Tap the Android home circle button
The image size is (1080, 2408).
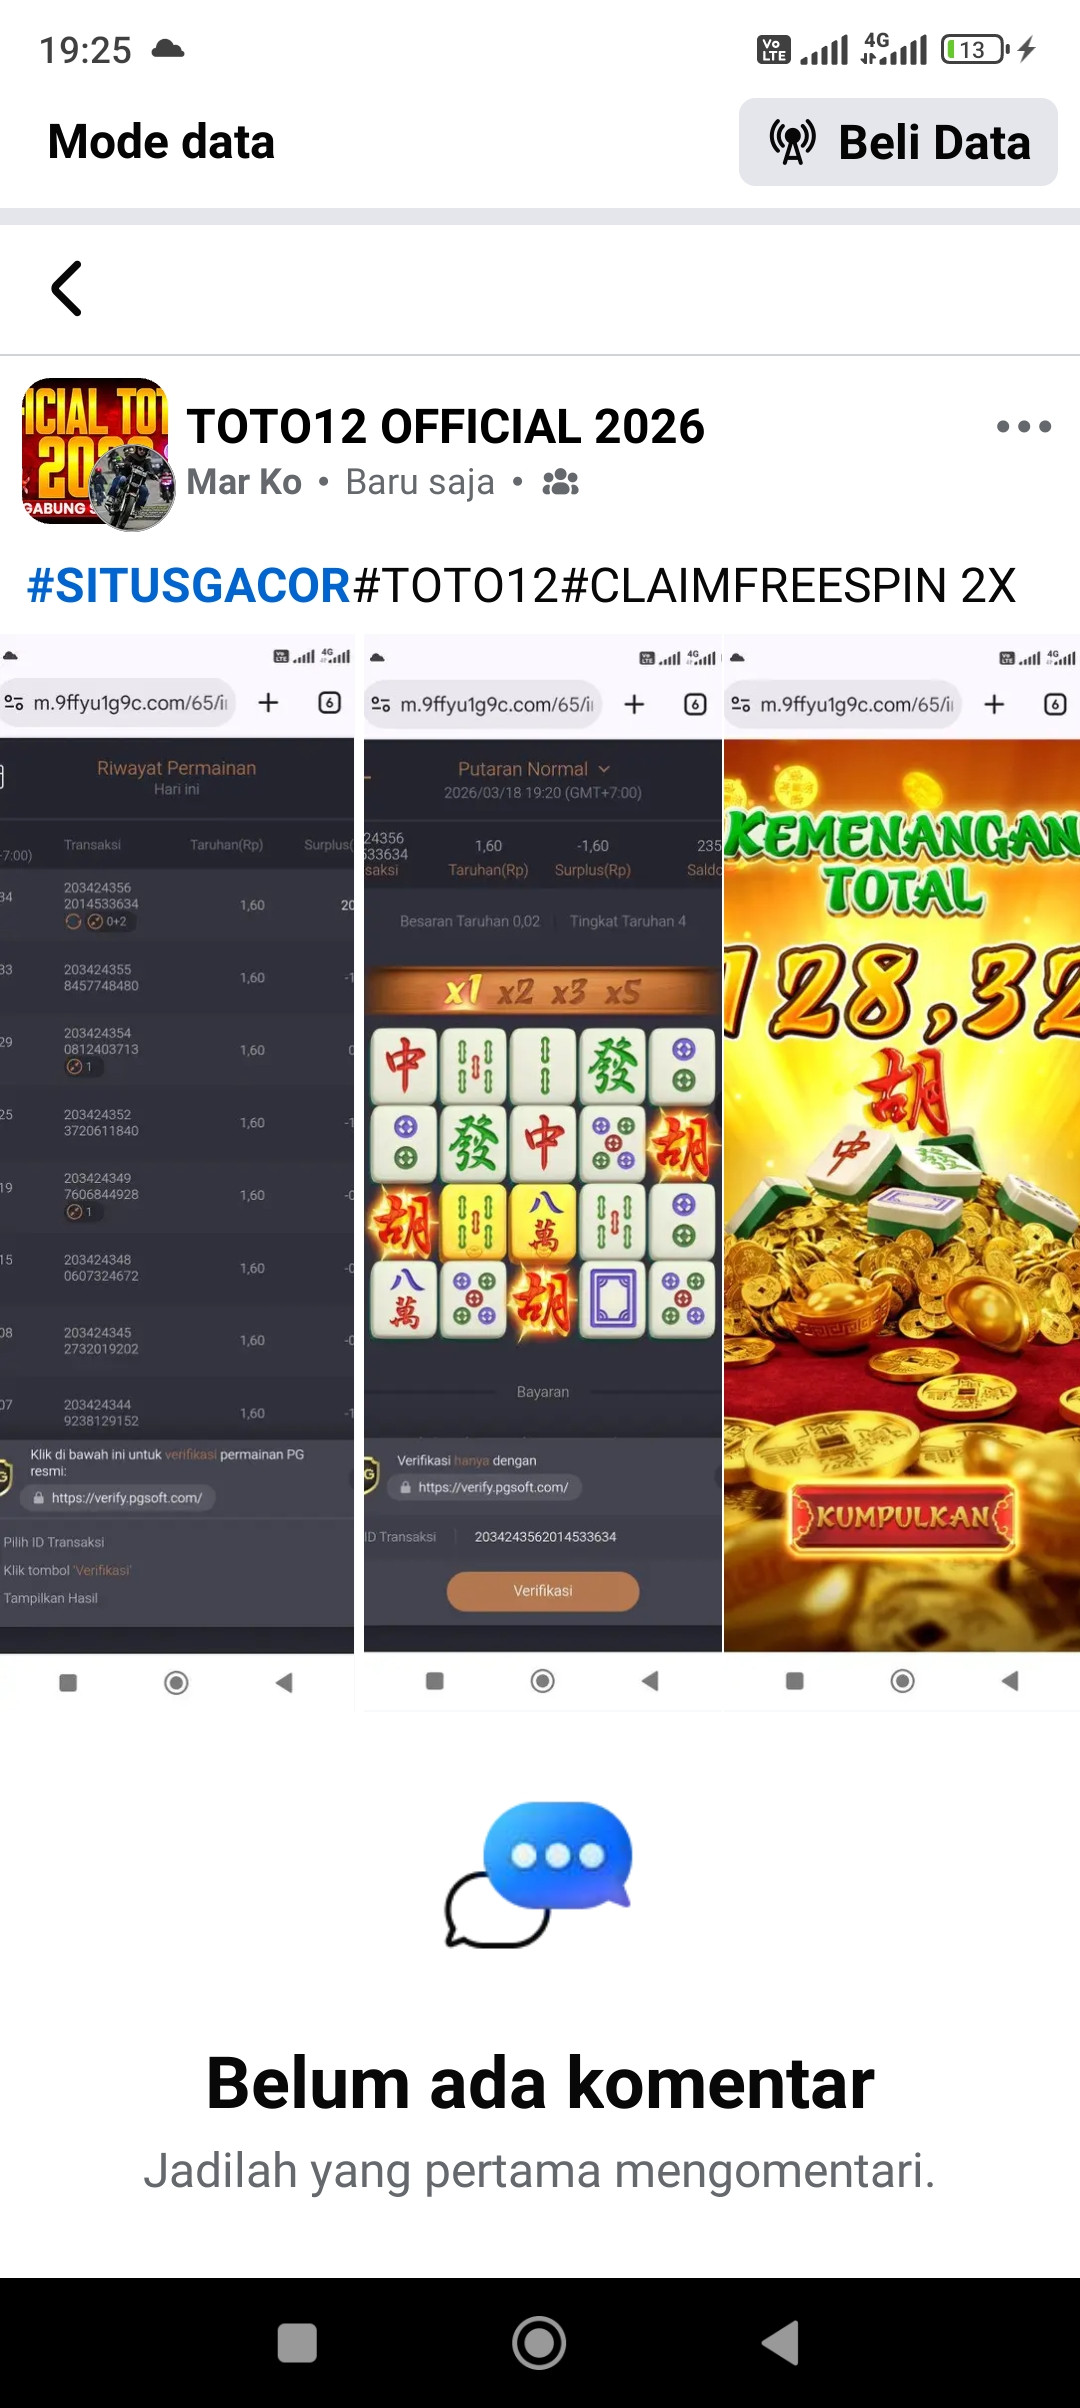click(x=539, y=2342)
